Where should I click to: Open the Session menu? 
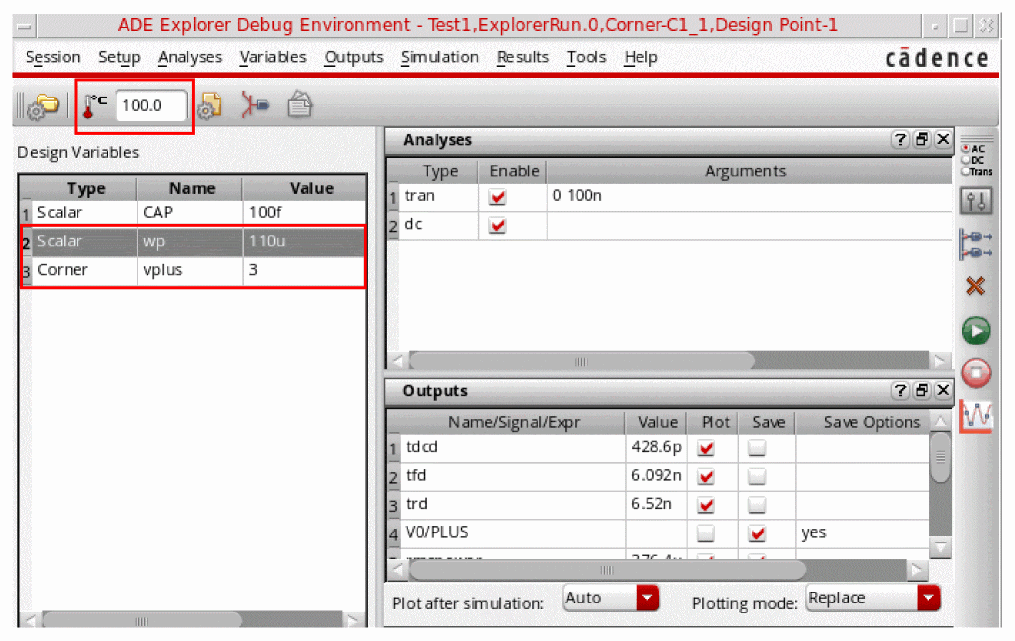click(53, 58)
